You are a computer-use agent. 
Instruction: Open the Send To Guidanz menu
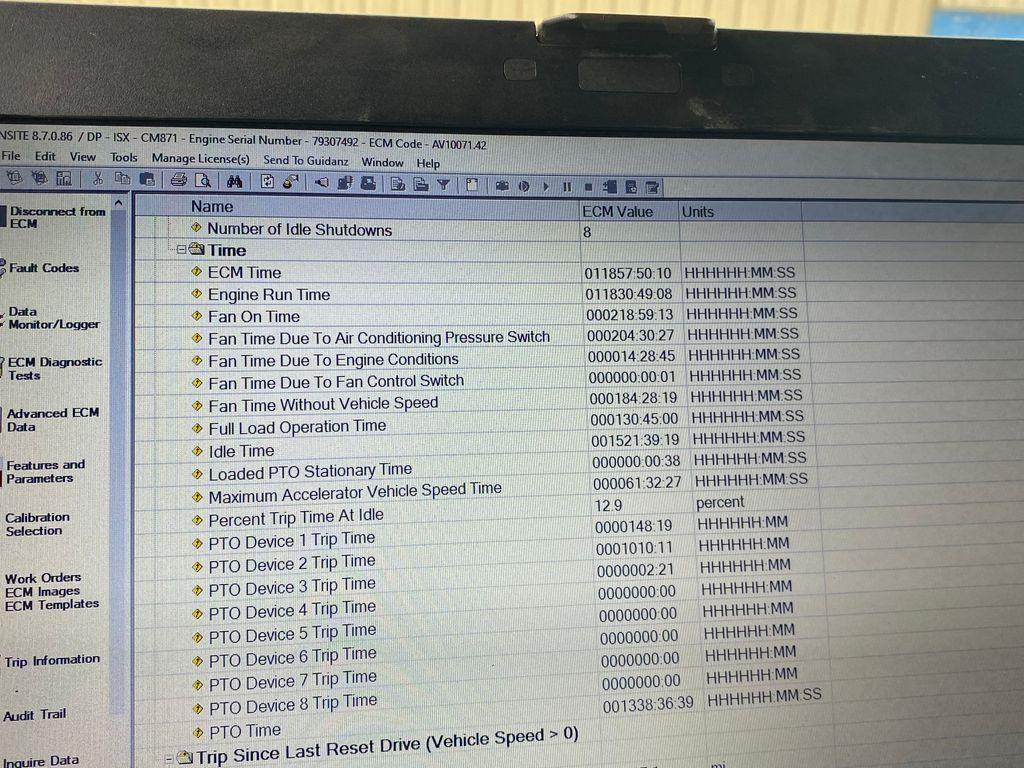(306, 161)
